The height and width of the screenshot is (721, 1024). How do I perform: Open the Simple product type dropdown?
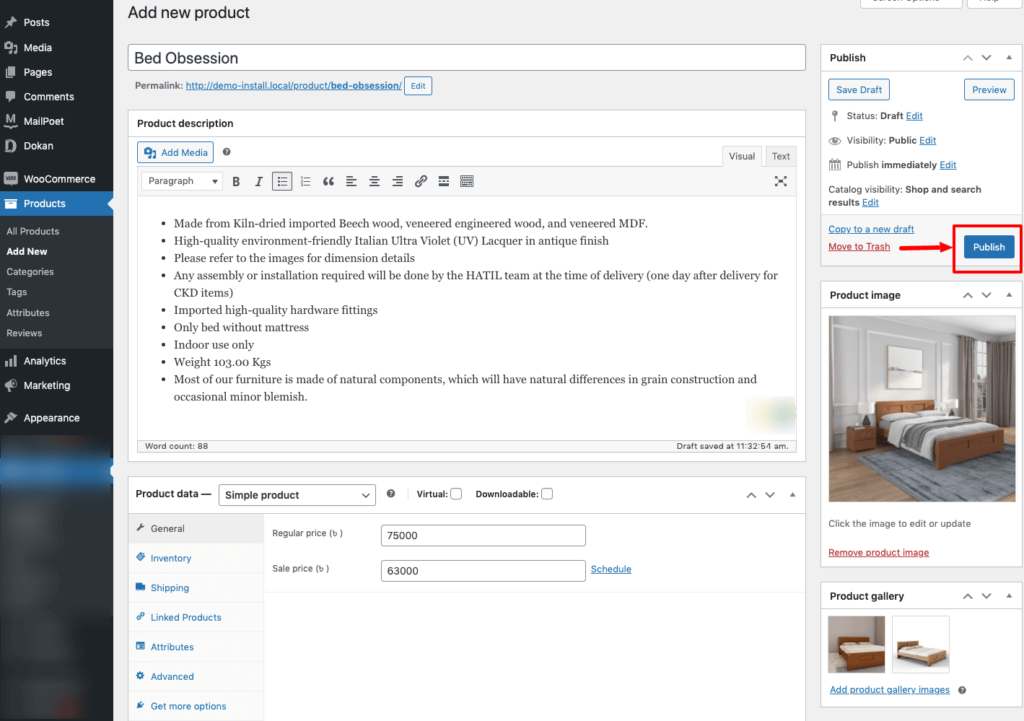click(x=297, y=495)
